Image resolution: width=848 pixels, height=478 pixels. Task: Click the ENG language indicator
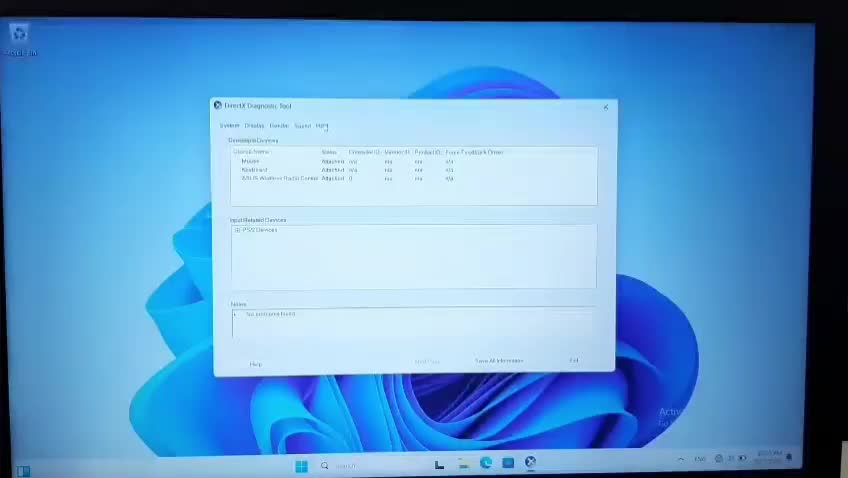click(700, 459)
